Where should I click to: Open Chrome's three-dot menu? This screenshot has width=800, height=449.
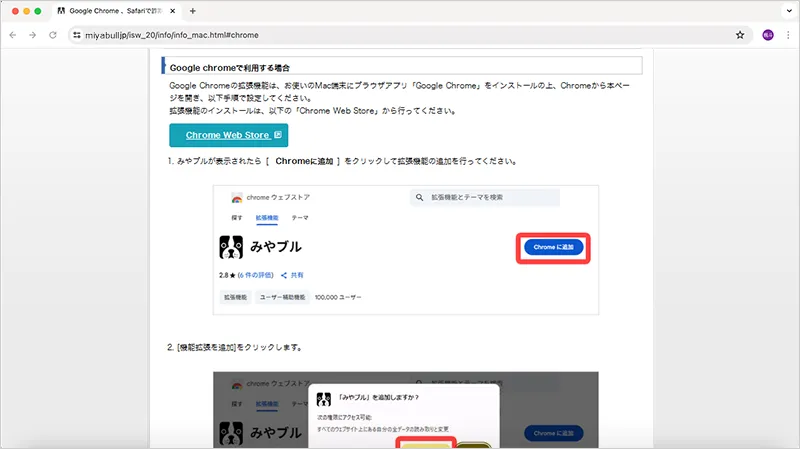click(x=788, y=35)
